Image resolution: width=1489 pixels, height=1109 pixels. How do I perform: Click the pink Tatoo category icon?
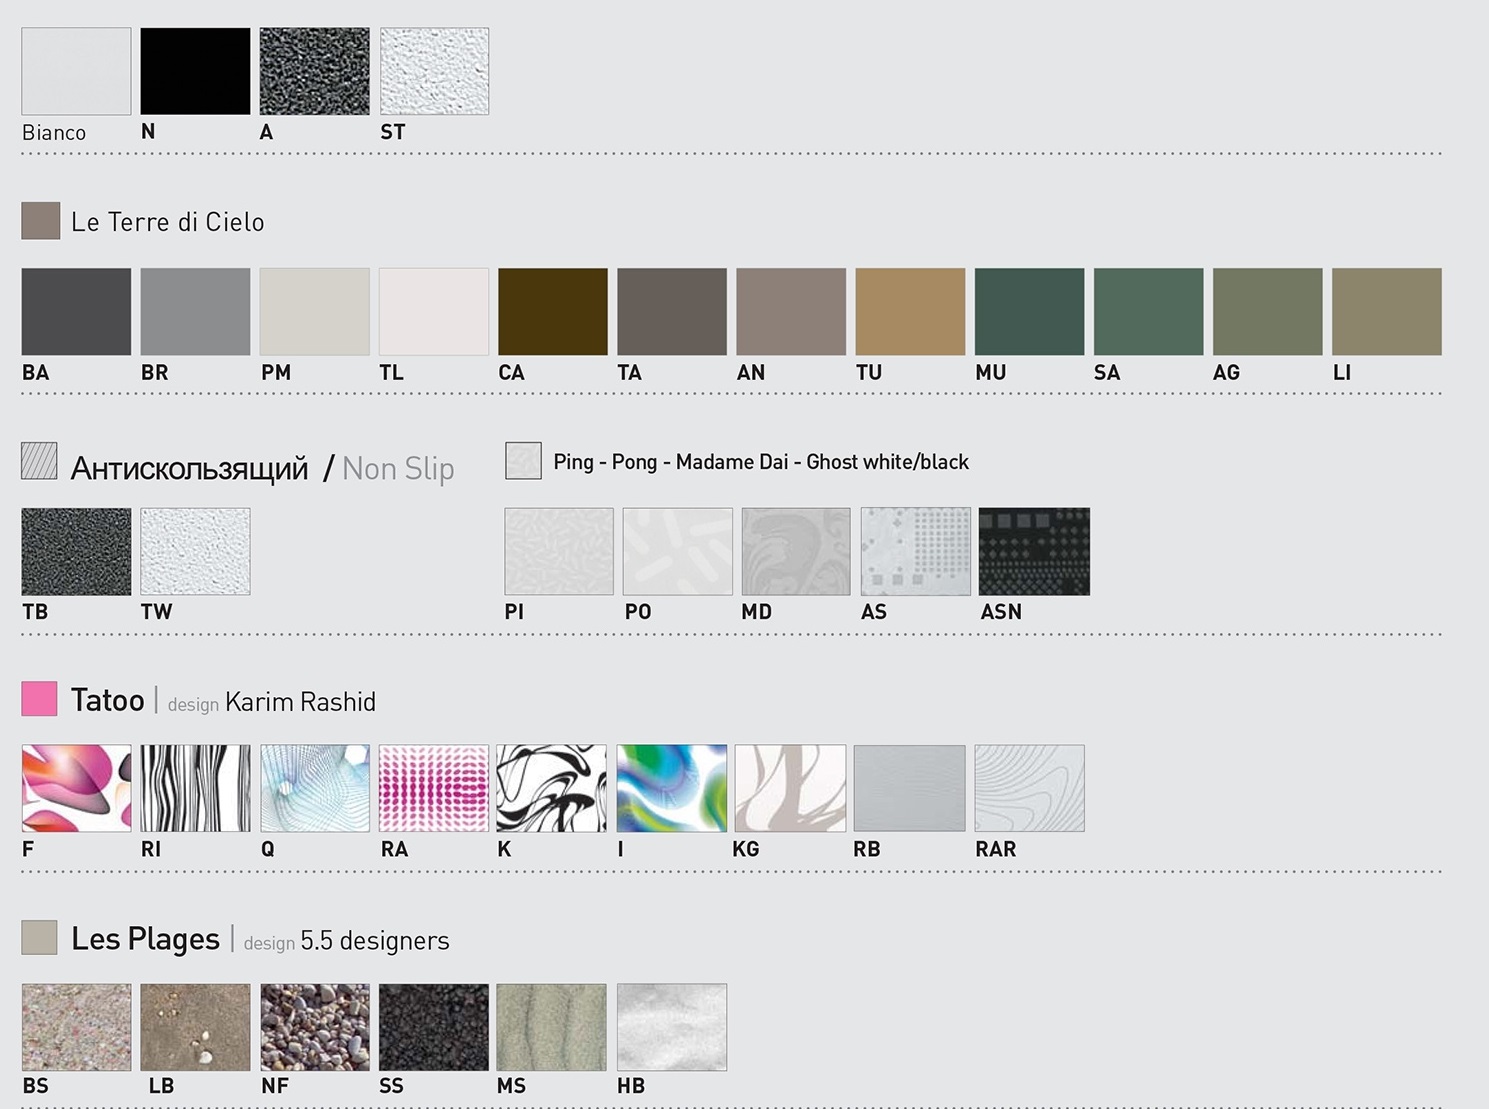coord(39,699)
